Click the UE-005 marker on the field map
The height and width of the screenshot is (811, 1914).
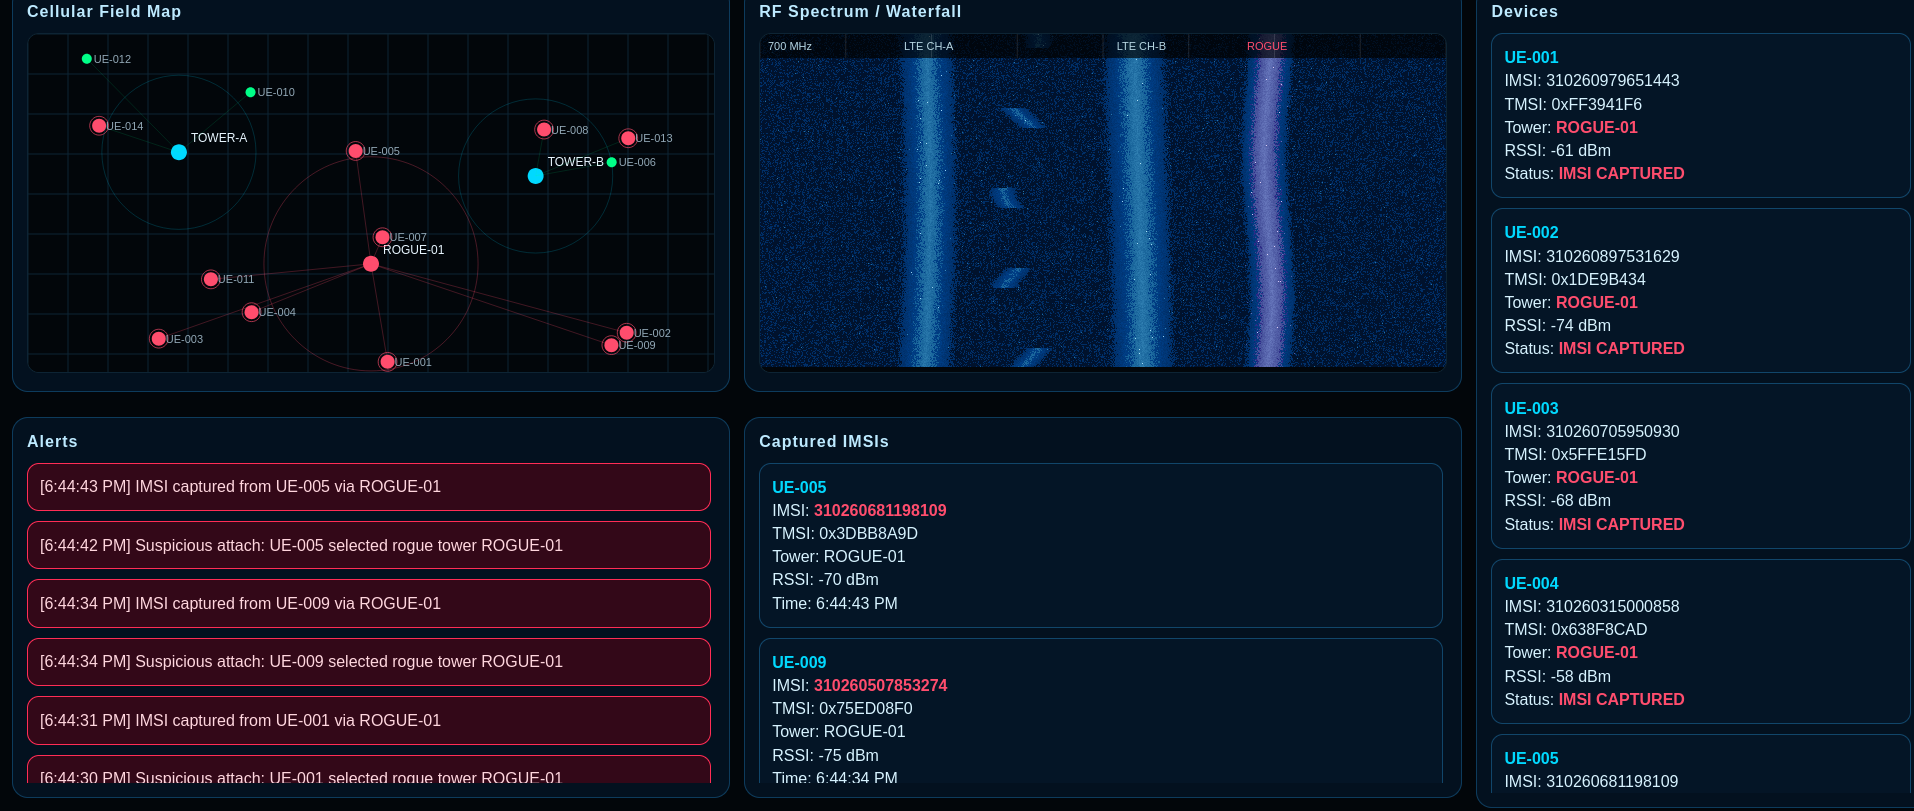(x=355, y=151)
